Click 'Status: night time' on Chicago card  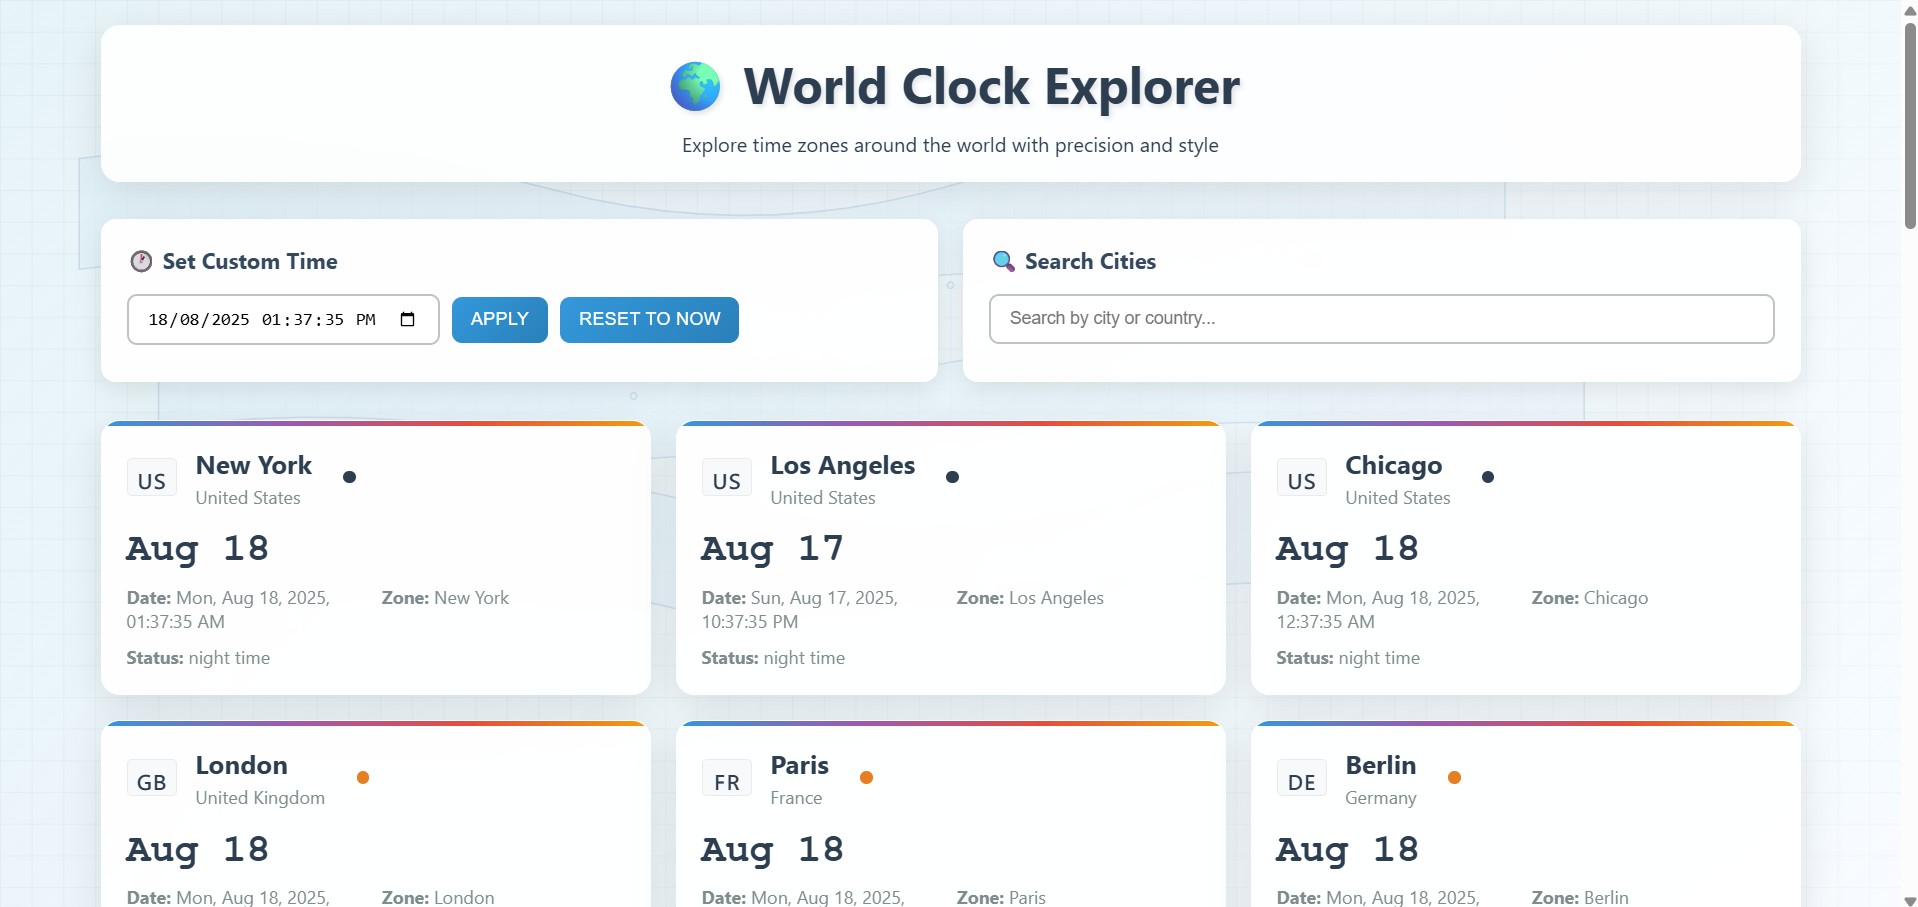click(1348, 658)
